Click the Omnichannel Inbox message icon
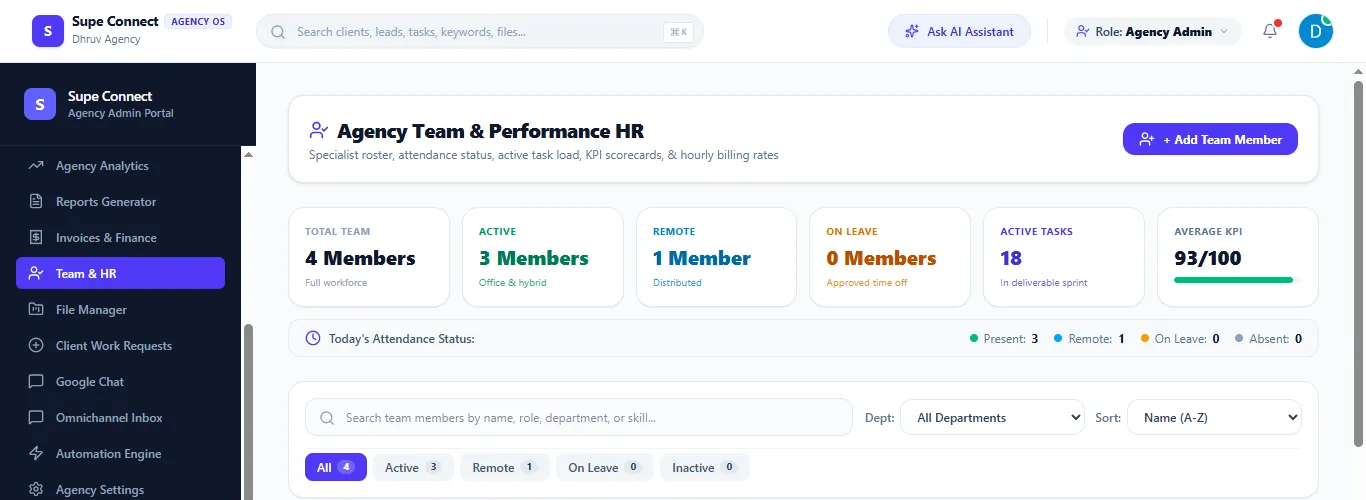Image resolution: width=1366 pixels, height=500 pixels. click(x=36, y=418)
